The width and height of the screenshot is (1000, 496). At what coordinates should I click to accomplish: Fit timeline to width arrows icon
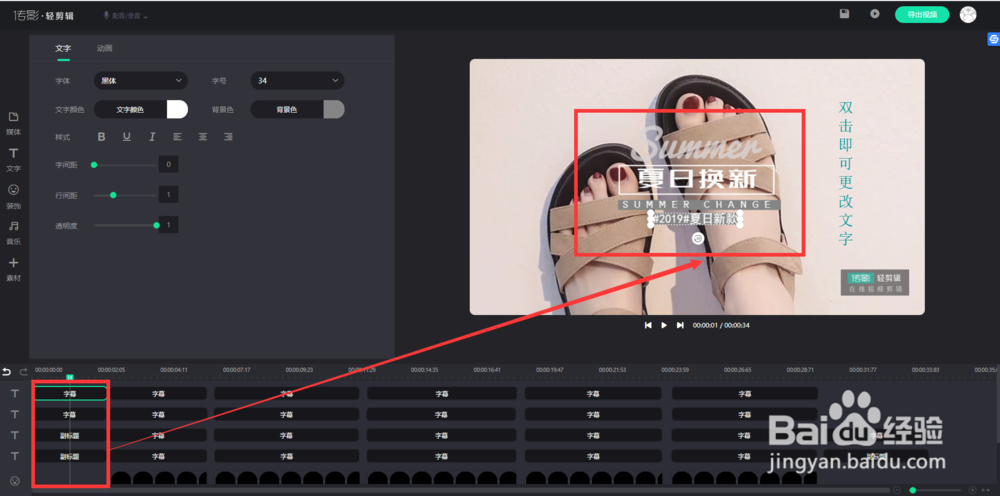pos(987,490)
